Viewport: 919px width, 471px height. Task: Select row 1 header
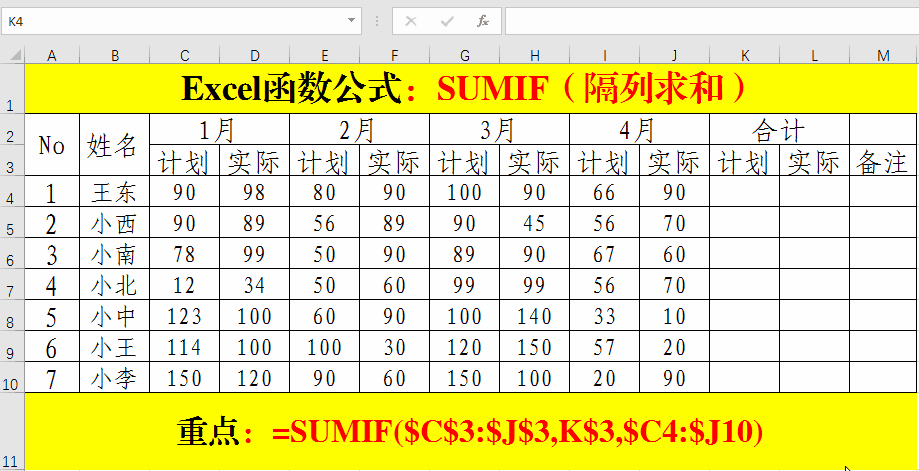(x=12, y=88)
